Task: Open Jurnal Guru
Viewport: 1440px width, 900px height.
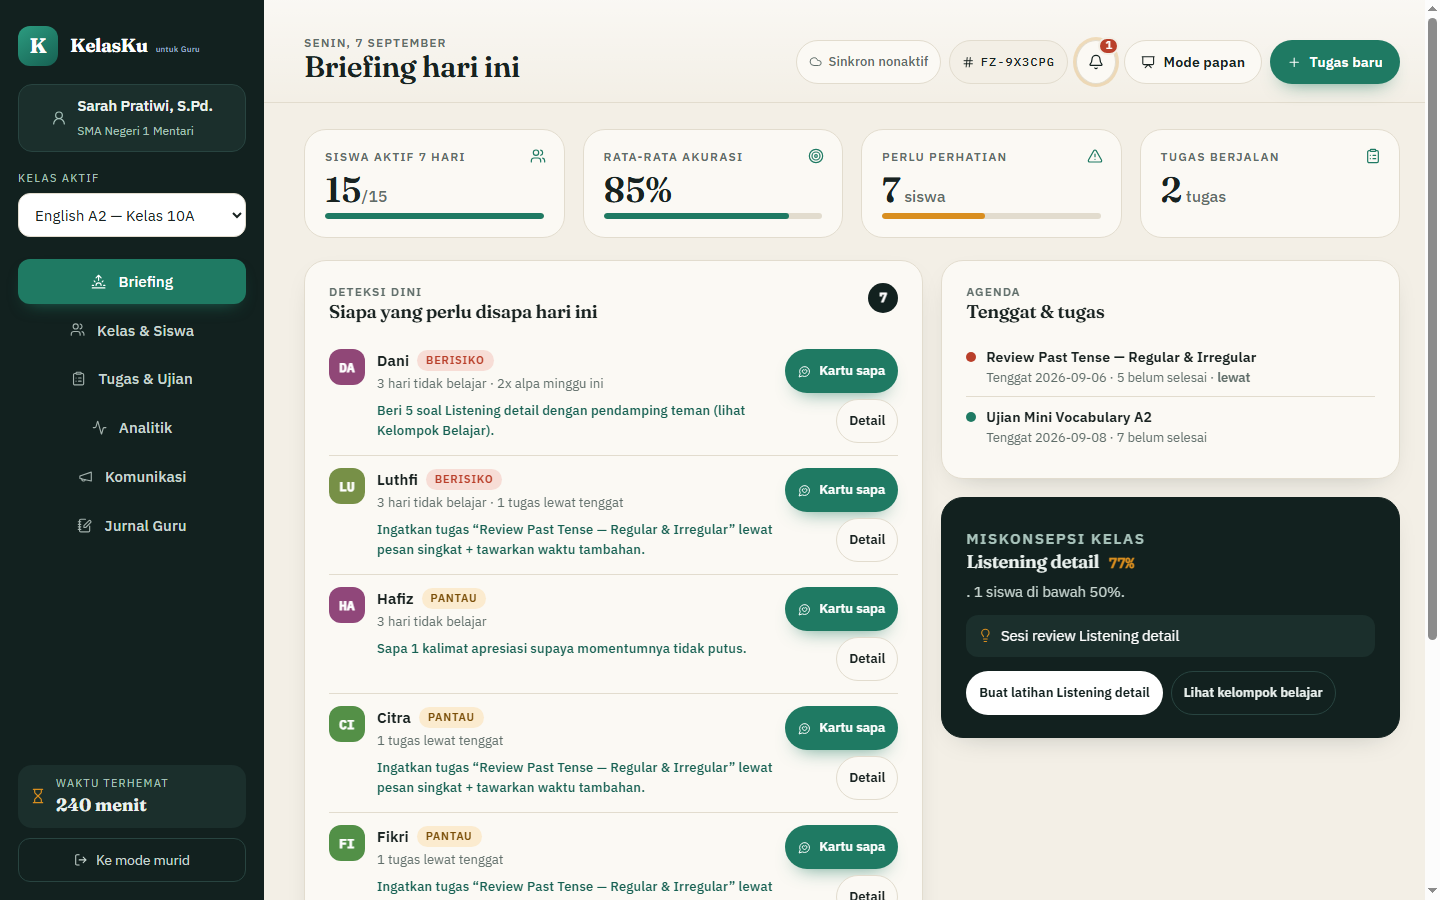Action: tap(132, 526)
